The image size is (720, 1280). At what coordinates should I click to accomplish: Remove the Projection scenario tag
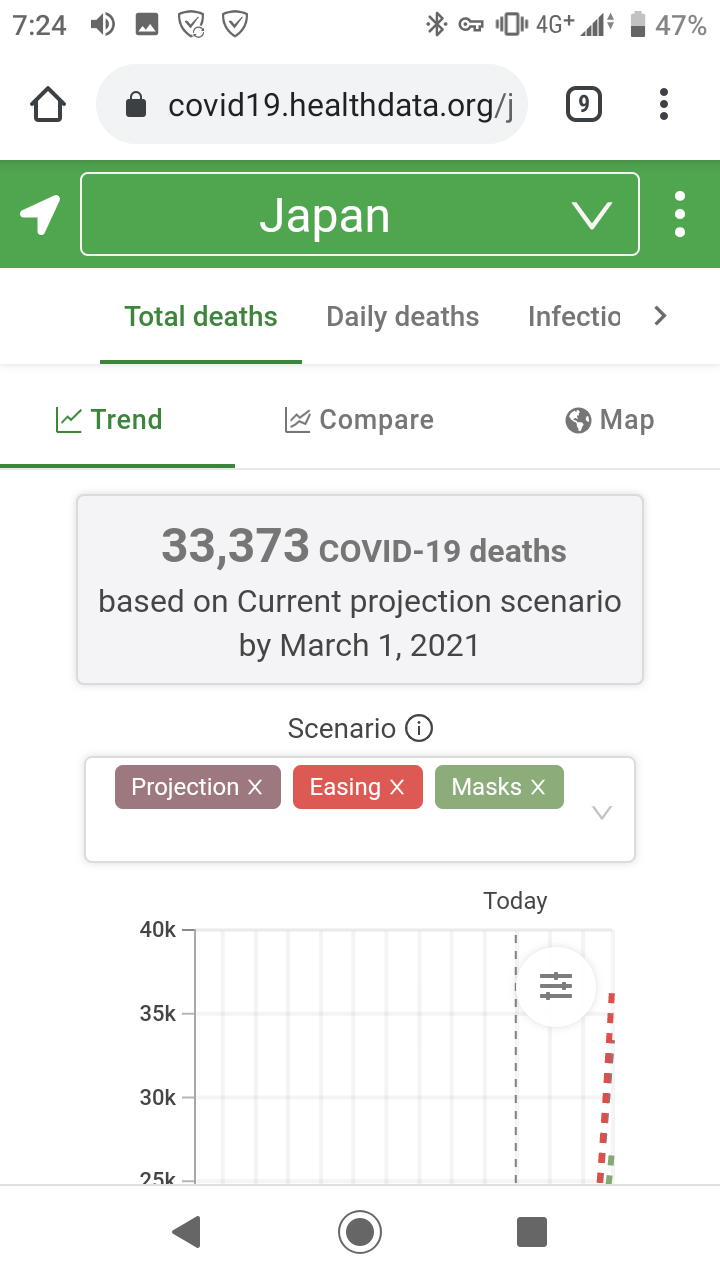coord(255,788)
